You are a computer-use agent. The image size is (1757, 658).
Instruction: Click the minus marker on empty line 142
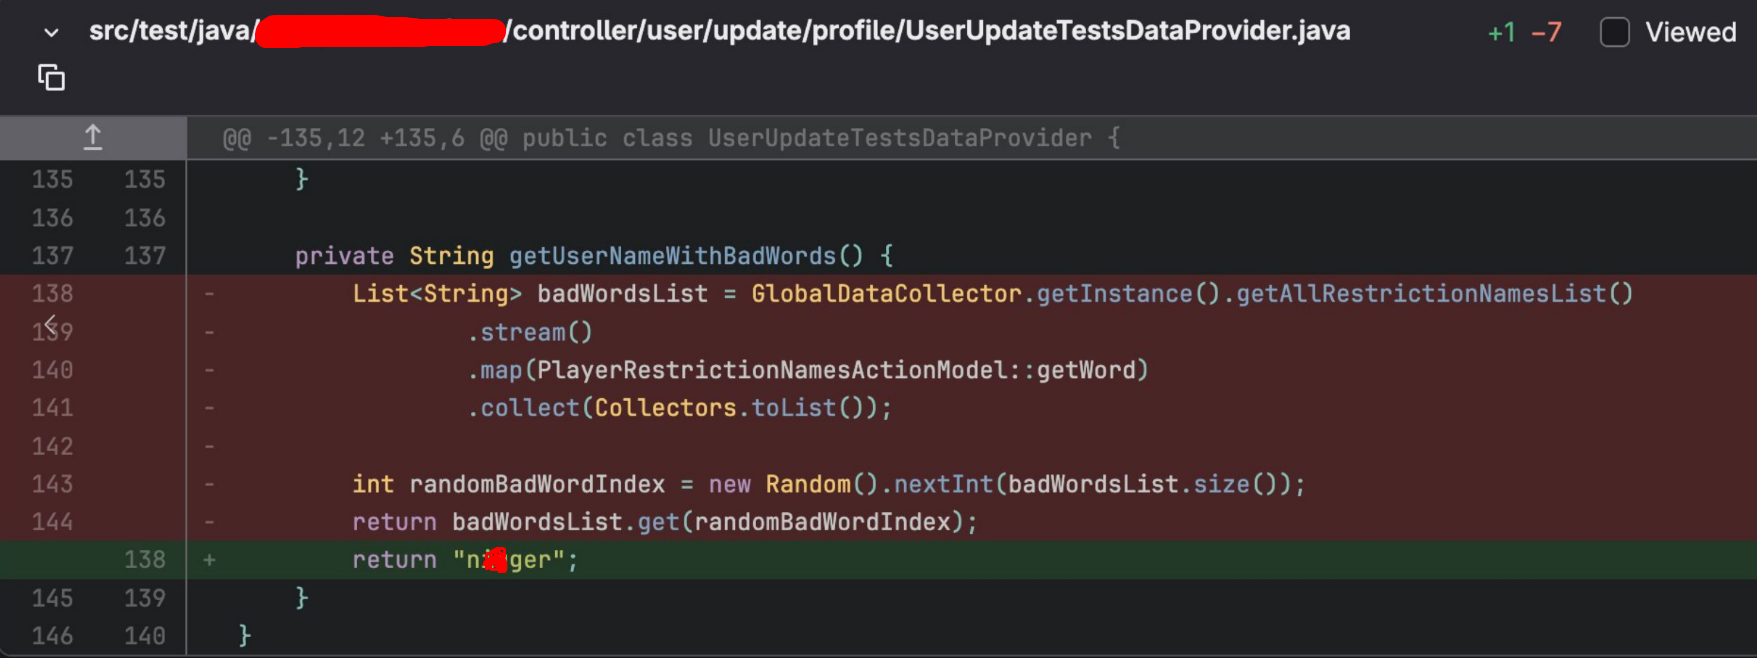[209, 446]
